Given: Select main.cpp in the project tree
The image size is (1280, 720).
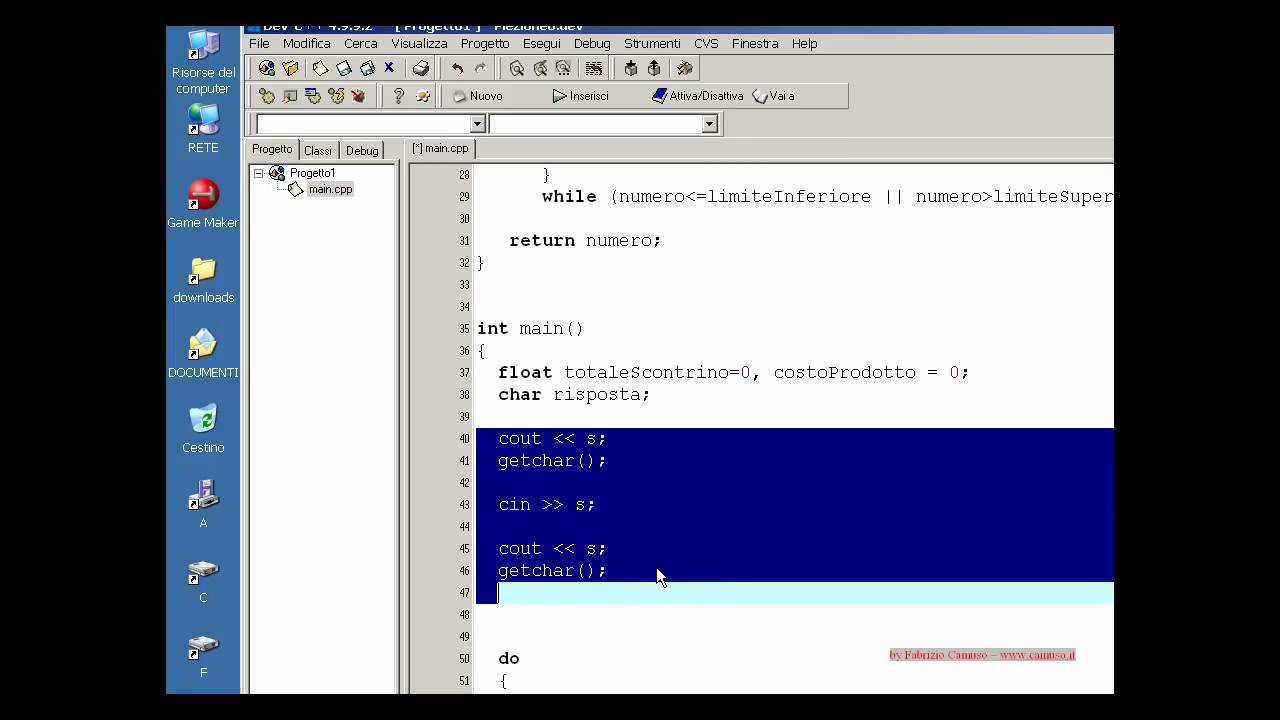Looking at the screenshot, I should [330, 189].
